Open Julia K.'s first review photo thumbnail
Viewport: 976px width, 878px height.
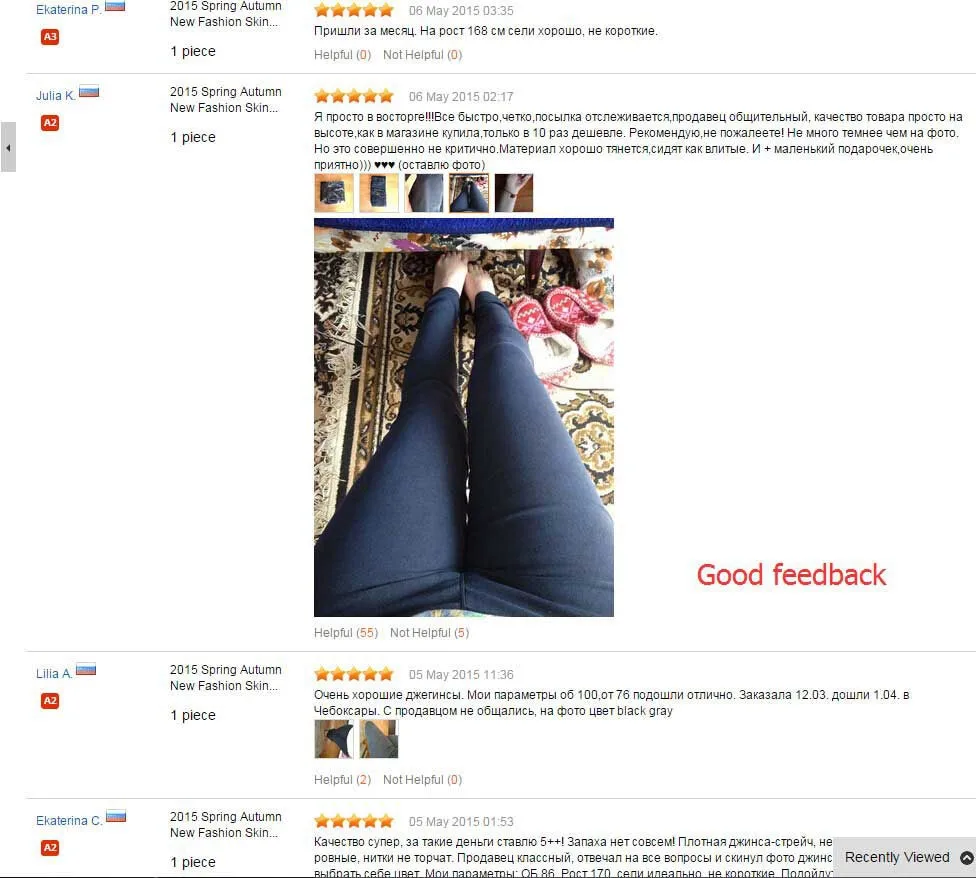[334, 193]
